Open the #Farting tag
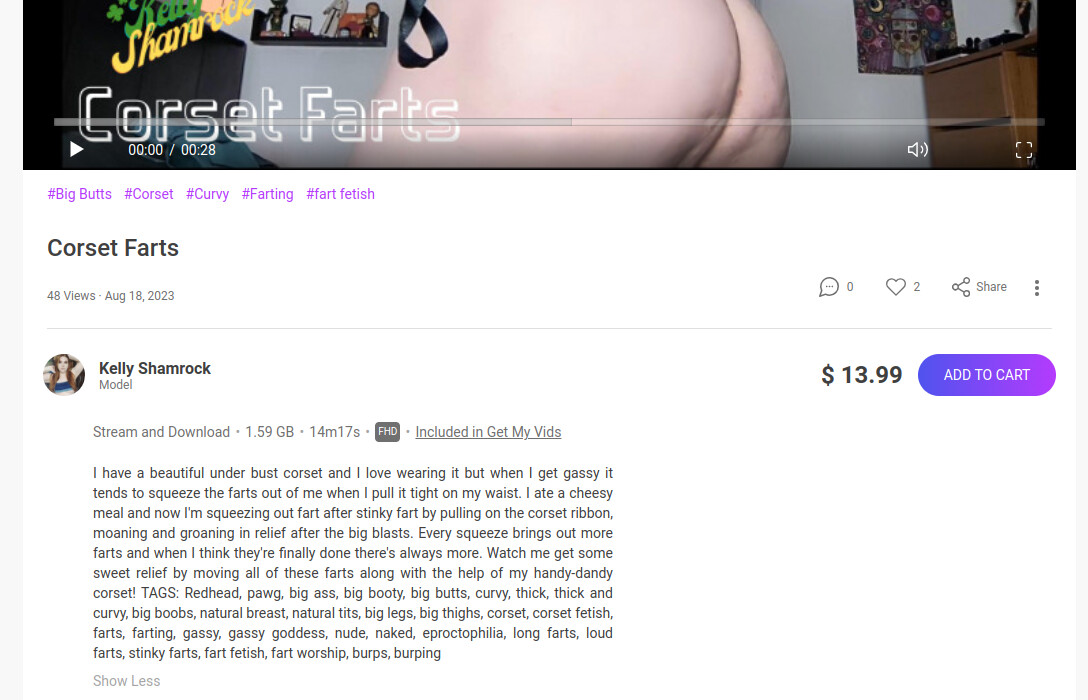Viewport: 1088px width, 700px height. pyautogui.click(x=267, y=194)
